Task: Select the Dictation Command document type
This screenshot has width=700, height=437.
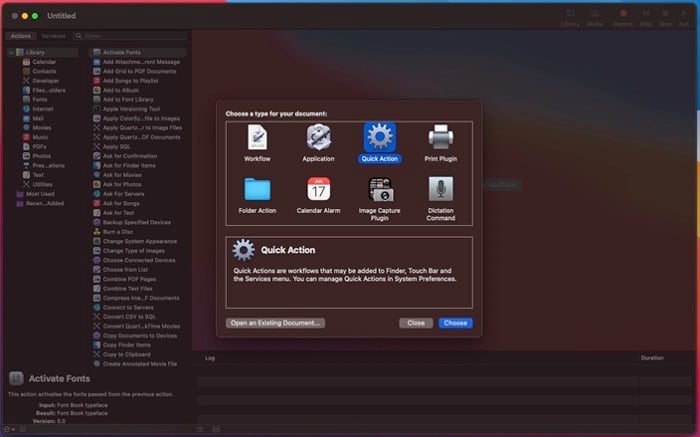Action: [x=441, y=199]
